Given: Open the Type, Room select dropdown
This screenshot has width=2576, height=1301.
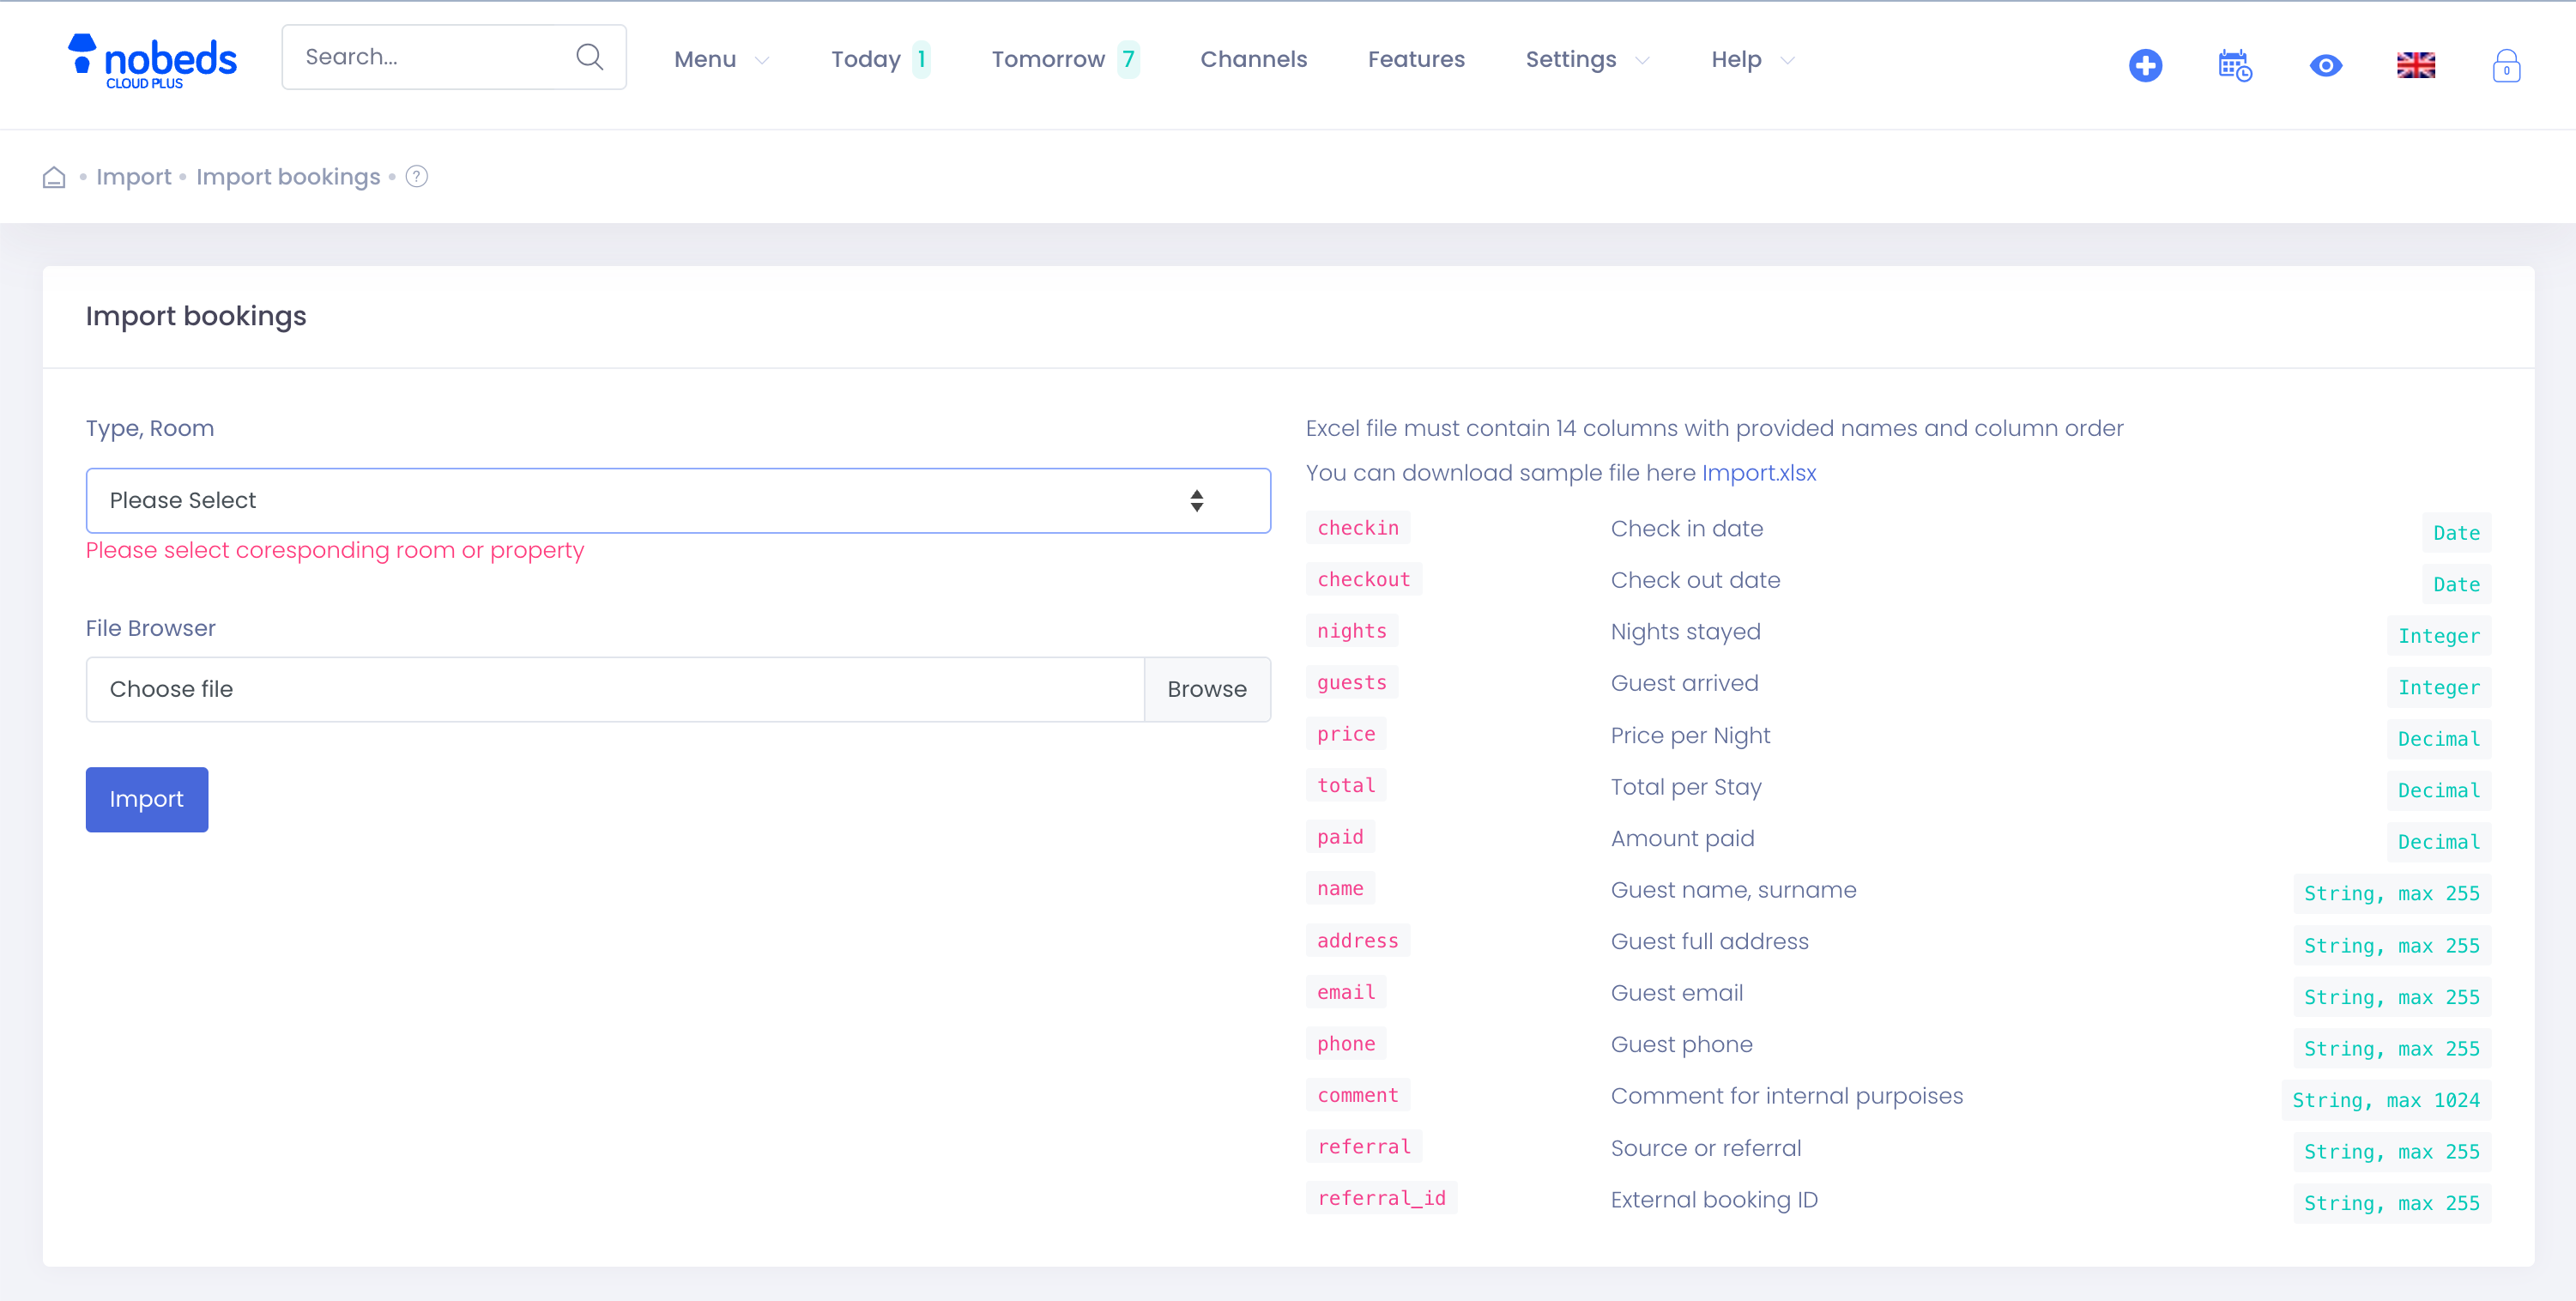Looking at the screenshot, I should 677,500.
